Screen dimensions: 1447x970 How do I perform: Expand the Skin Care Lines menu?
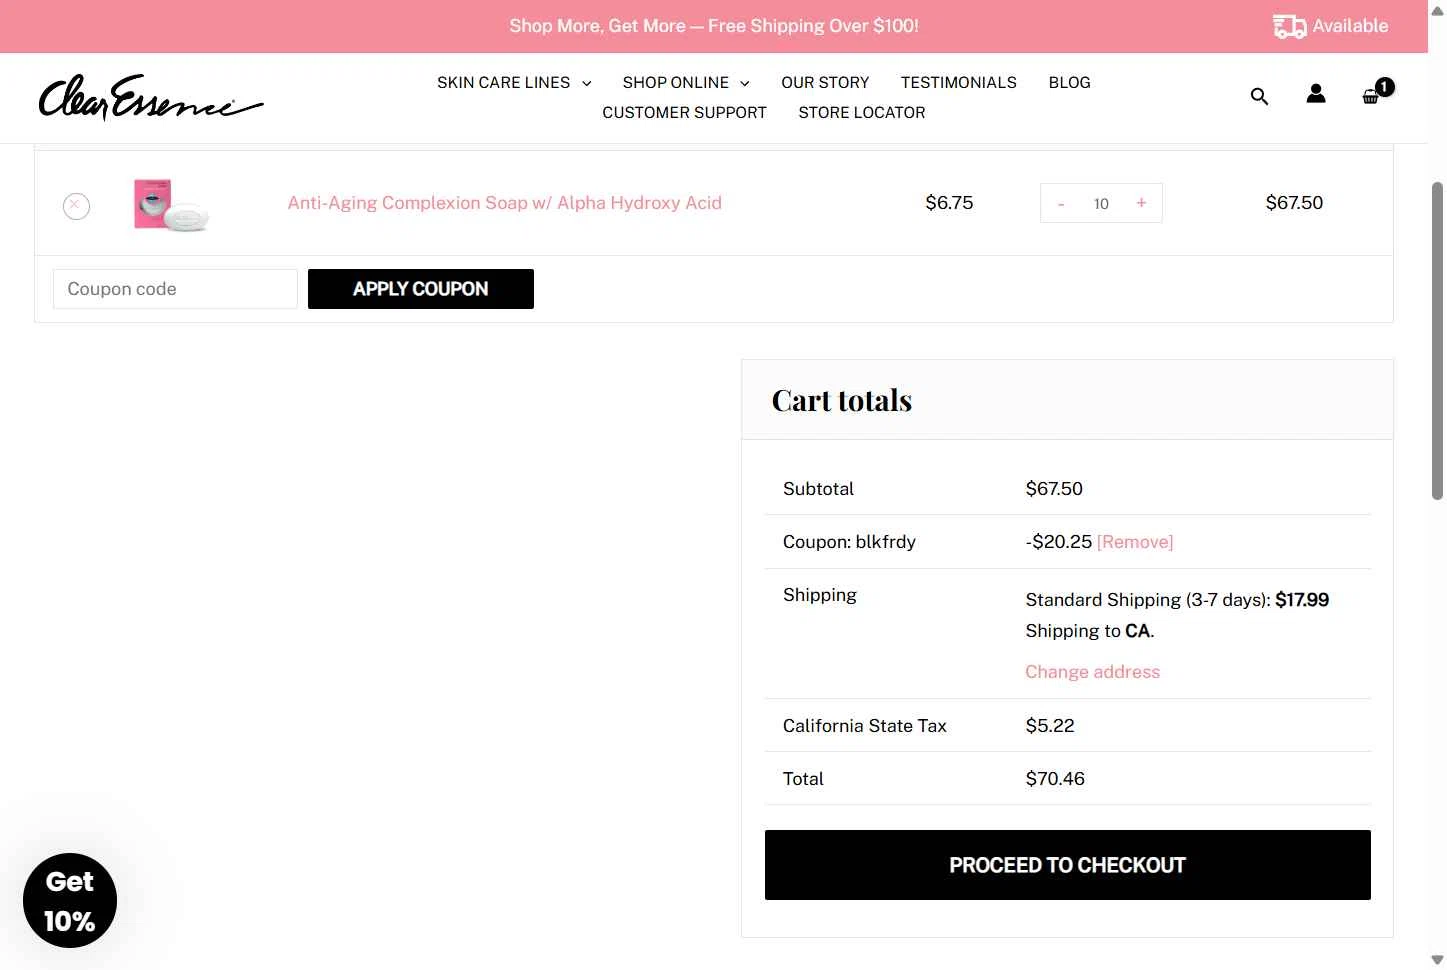pyautogui.click(x=514, y=83)
